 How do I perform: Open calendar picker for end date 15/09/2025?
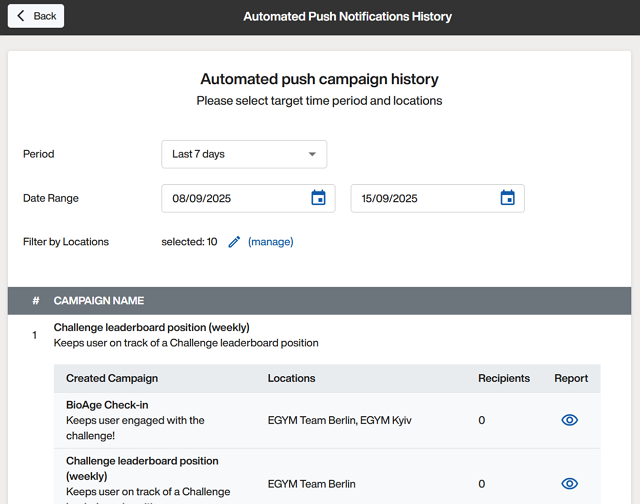[507, 198]
